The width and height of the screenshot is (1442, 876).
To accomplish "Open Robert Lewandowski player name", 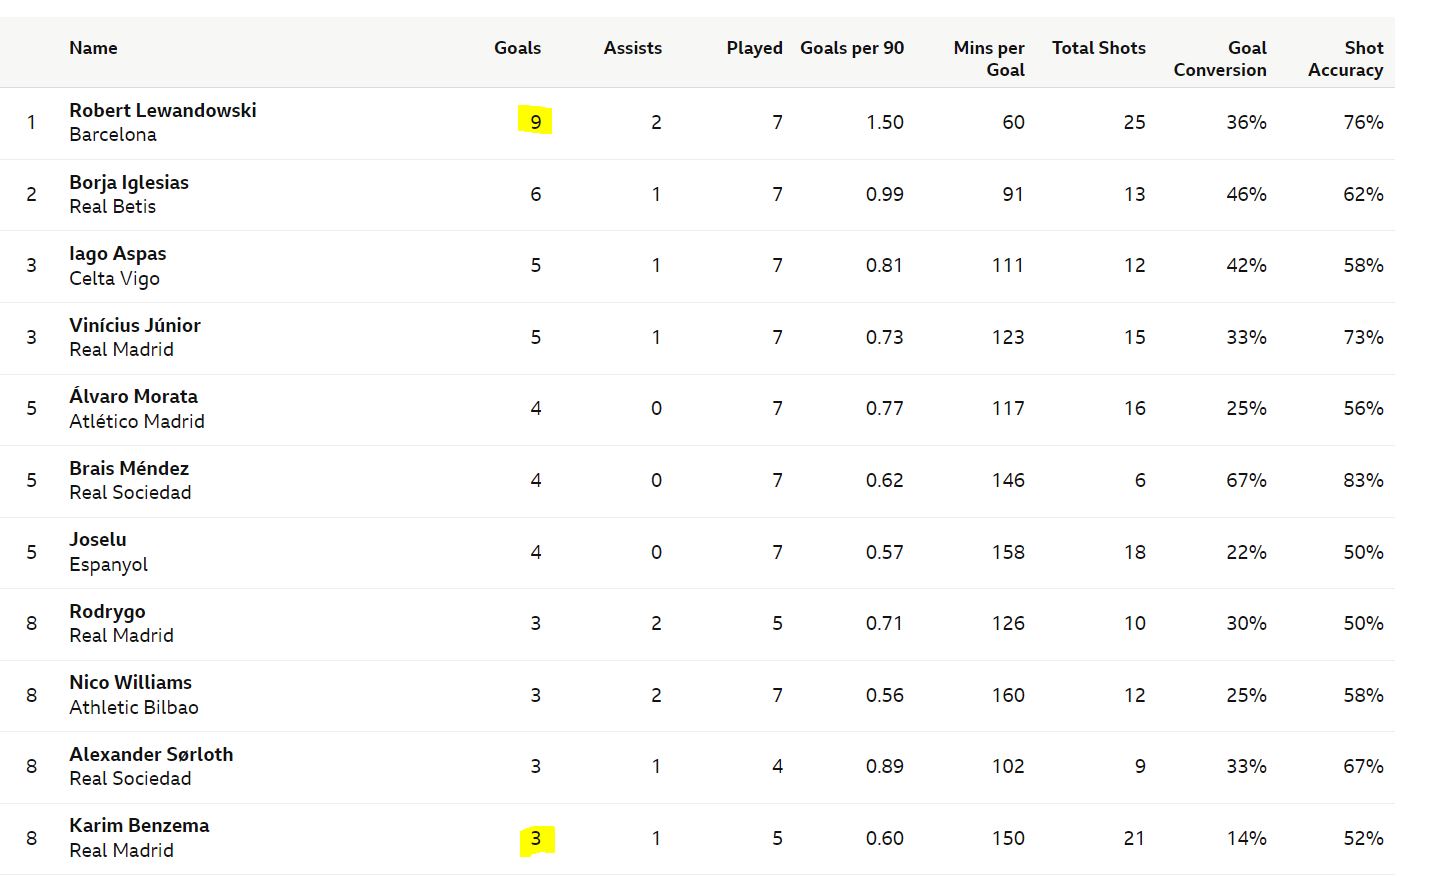I will [x=163, y=110].
